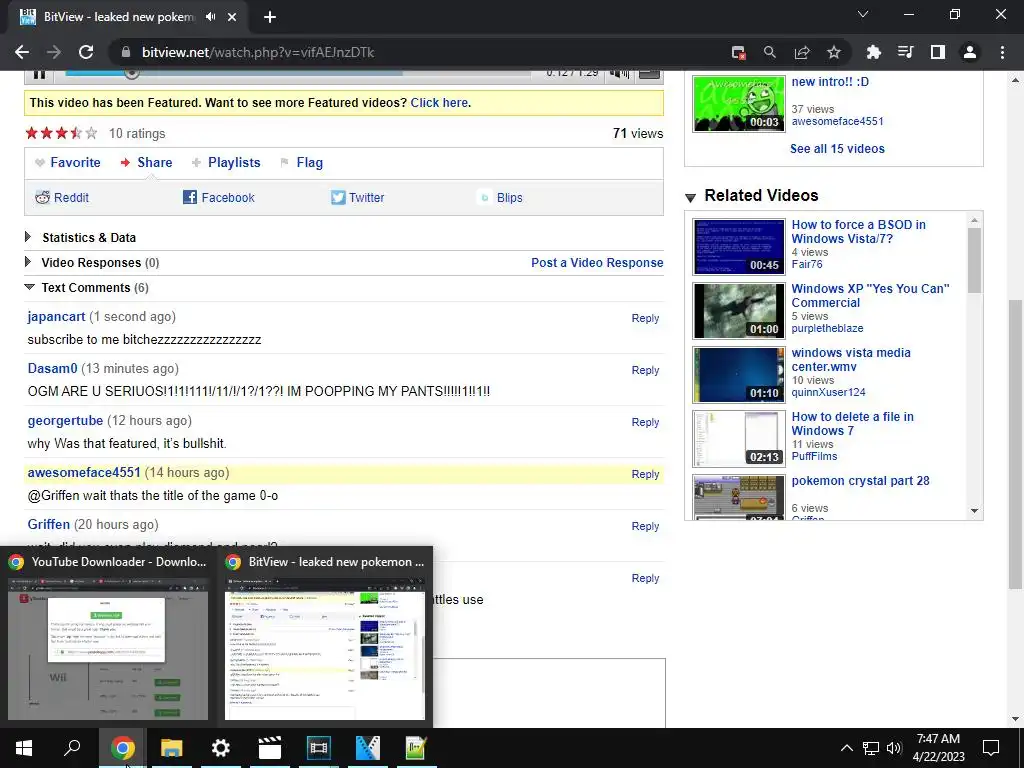Open Windows Start menu
Screen dimensions: 1024x768
point(24,748)
